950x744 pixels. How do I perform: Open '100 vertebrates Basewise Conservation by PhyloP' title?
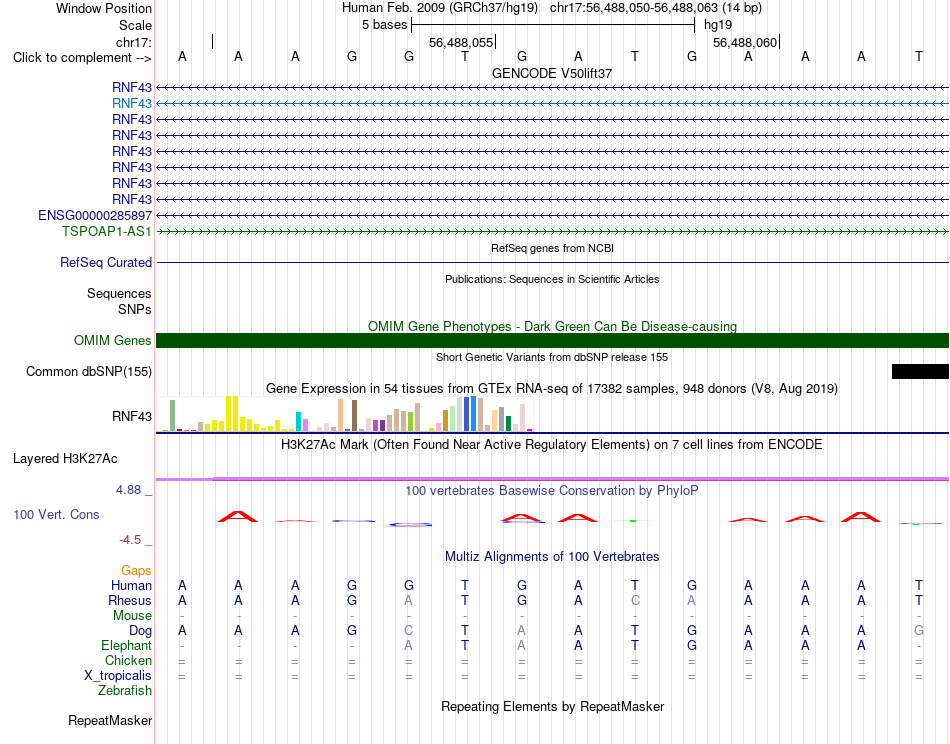coord(552,491)
